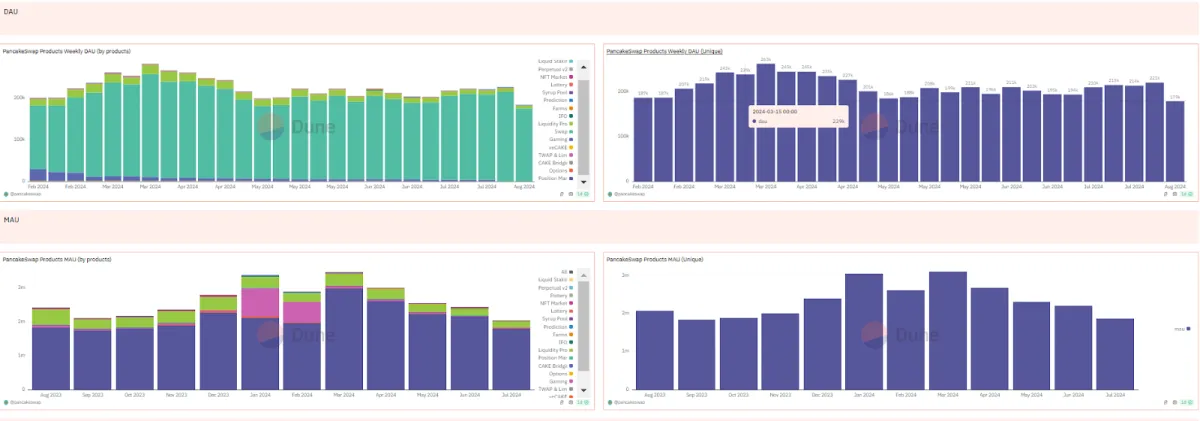Toggle Gaming in MAU products legend
This screenshot has height=421, width=1200.
(561, 382)
